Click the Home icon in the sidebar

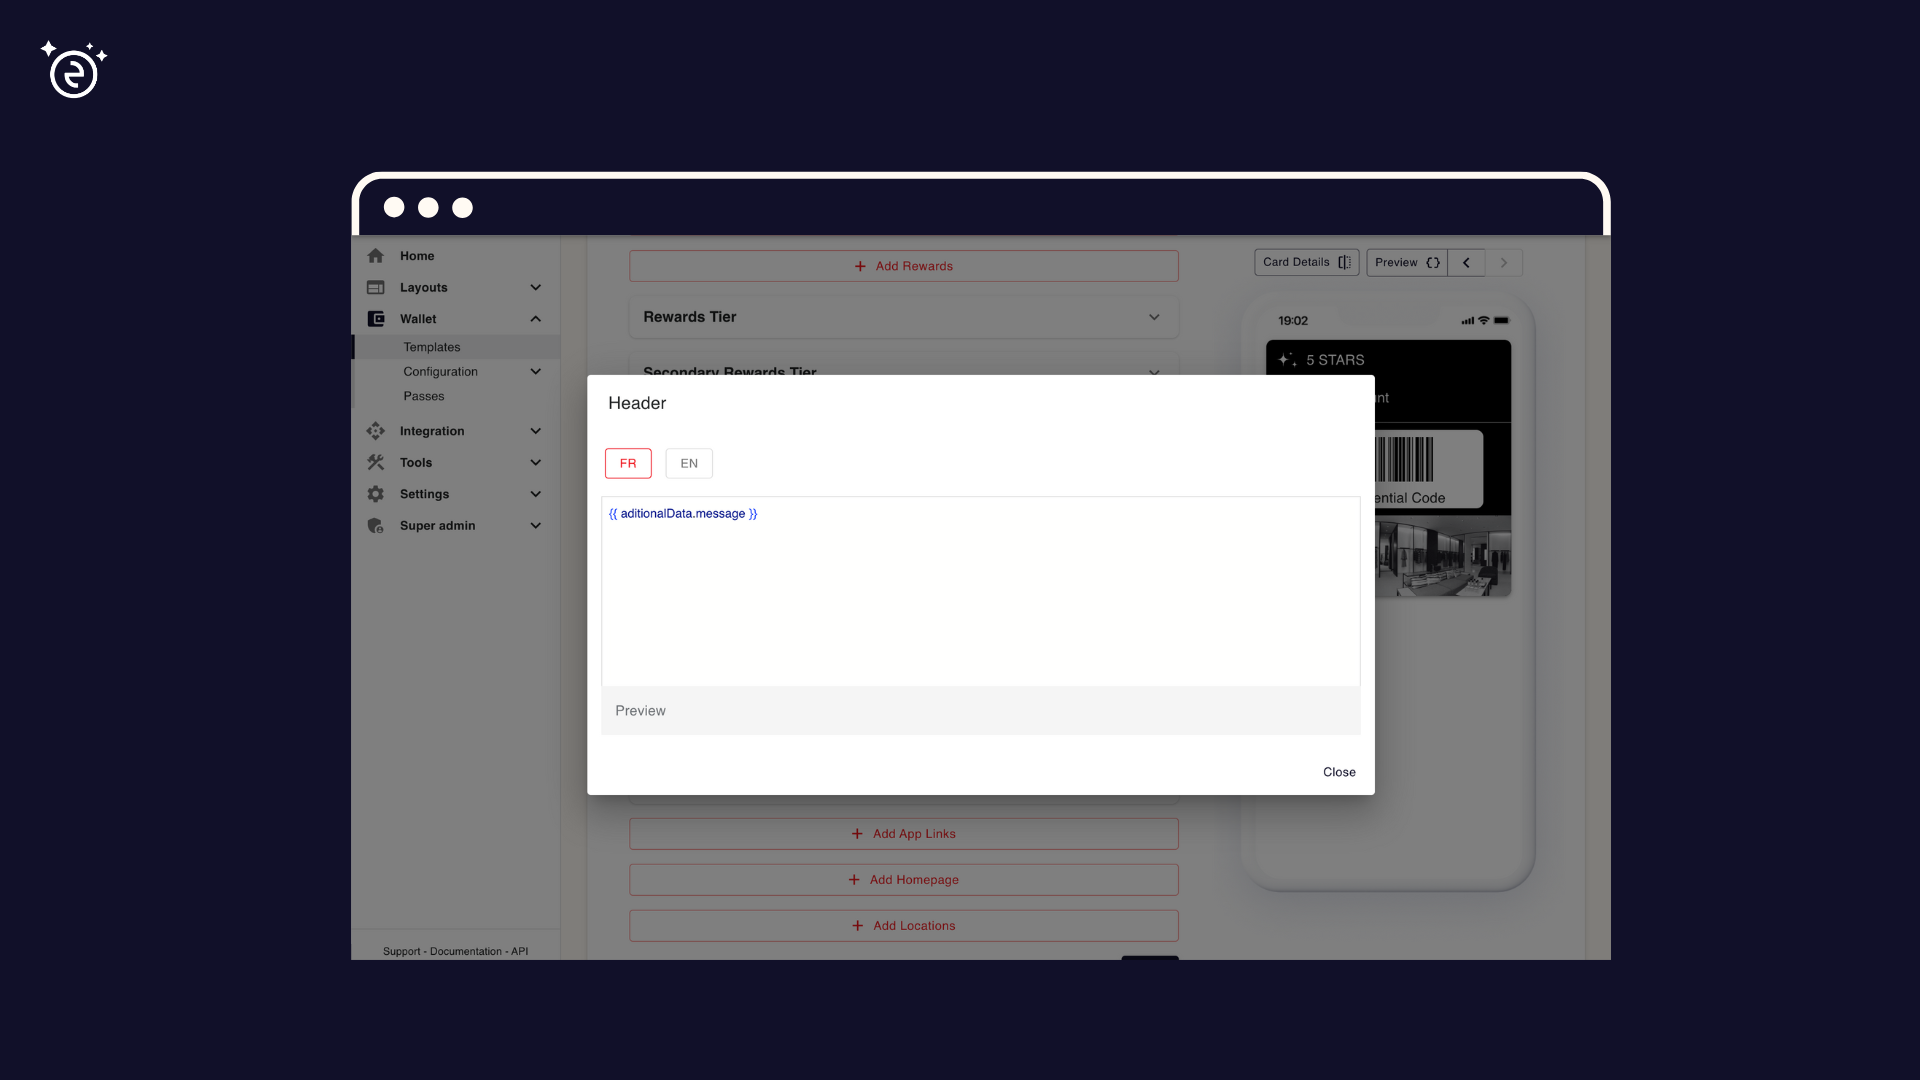click(x=375, y=255)
